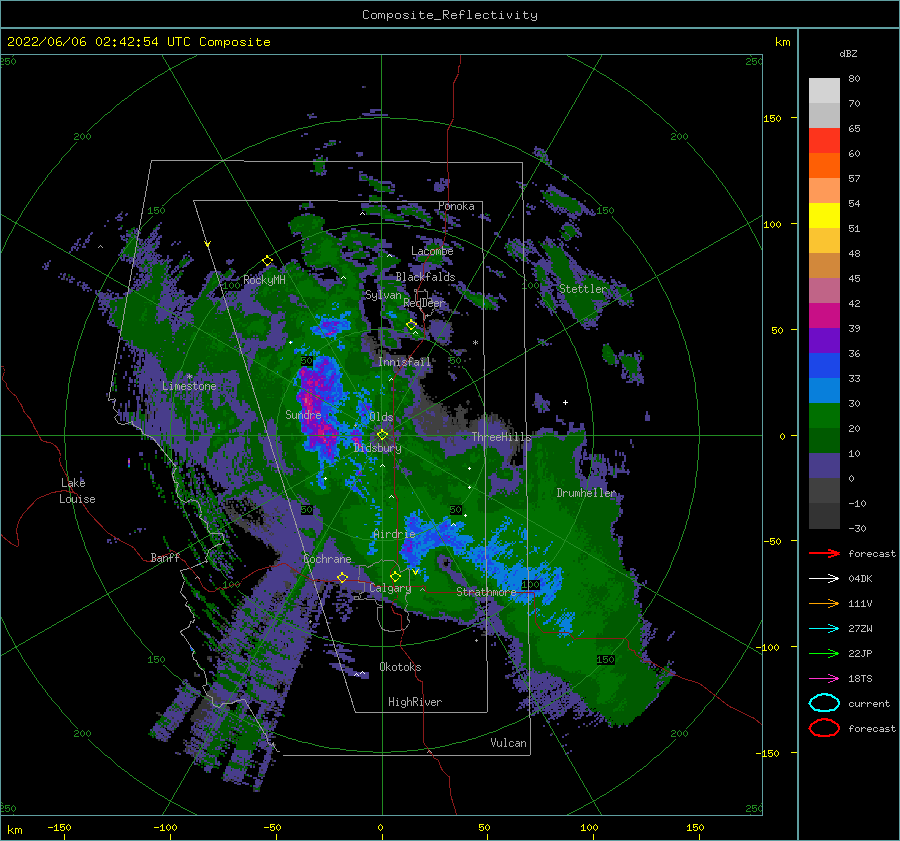The width and height of the screenshot is (900, 841).
Task: Click the Innisfail label
Action: point(404,362)
